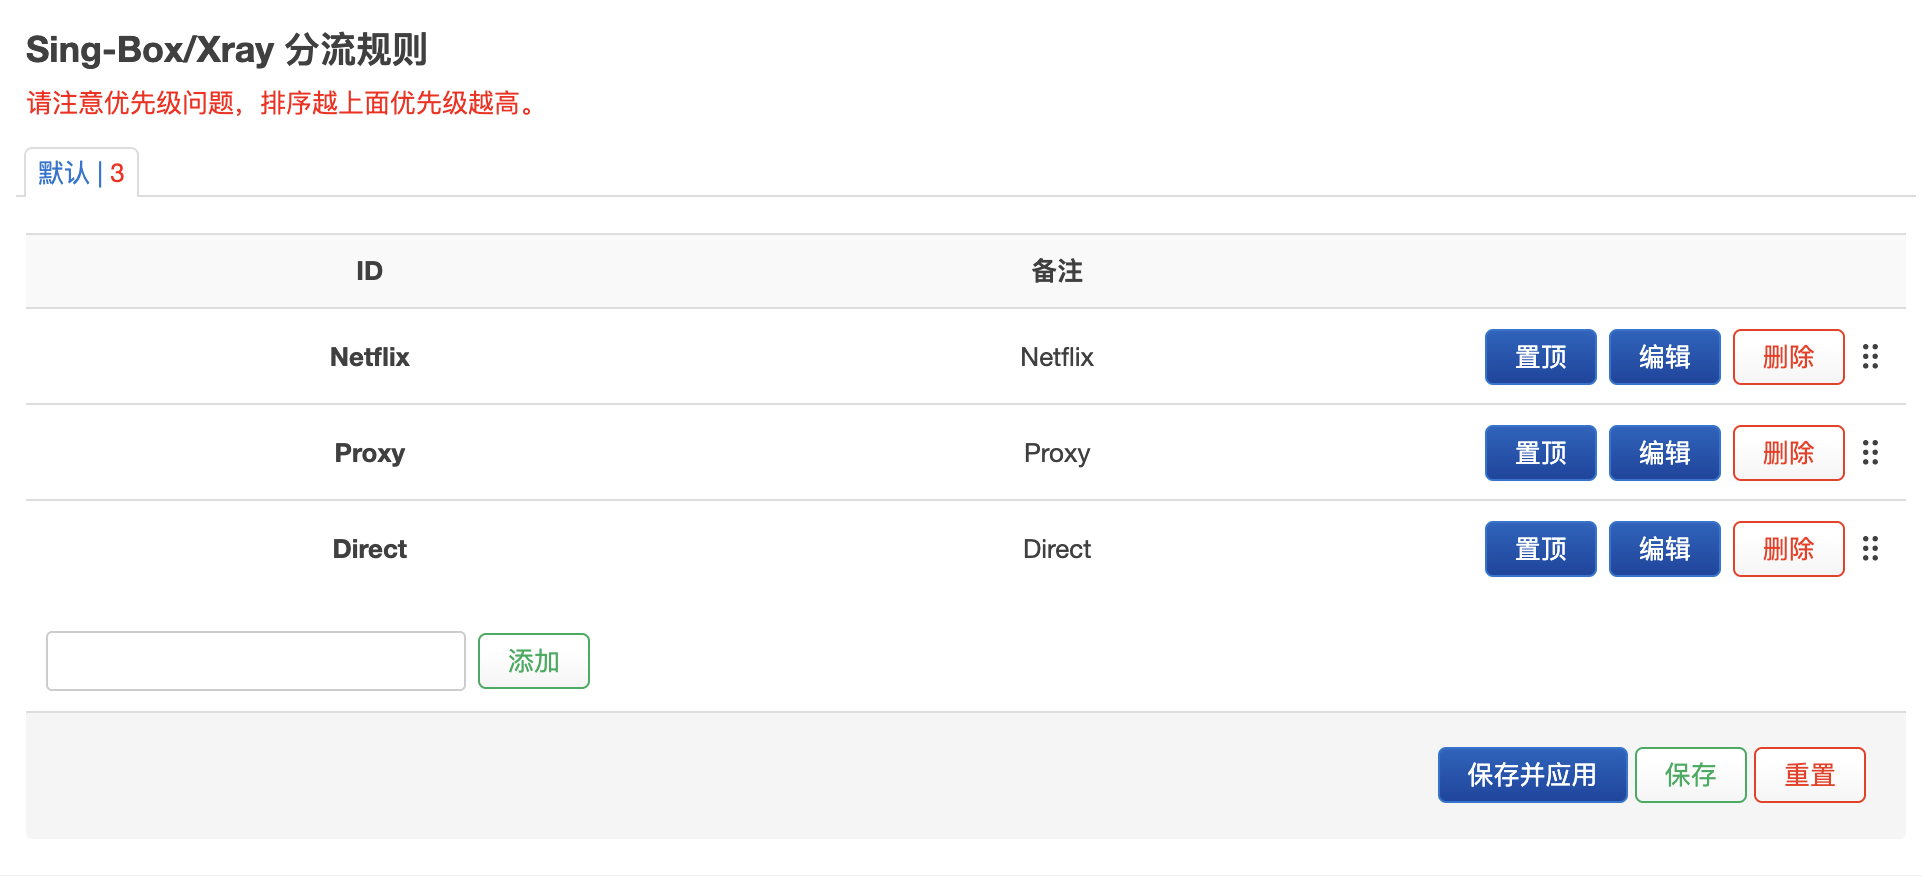Image resolution: width=1922 pixels, height=876 pixels.
Task: Click the drag handle for Proxy row
Action: coord(1870,453)
